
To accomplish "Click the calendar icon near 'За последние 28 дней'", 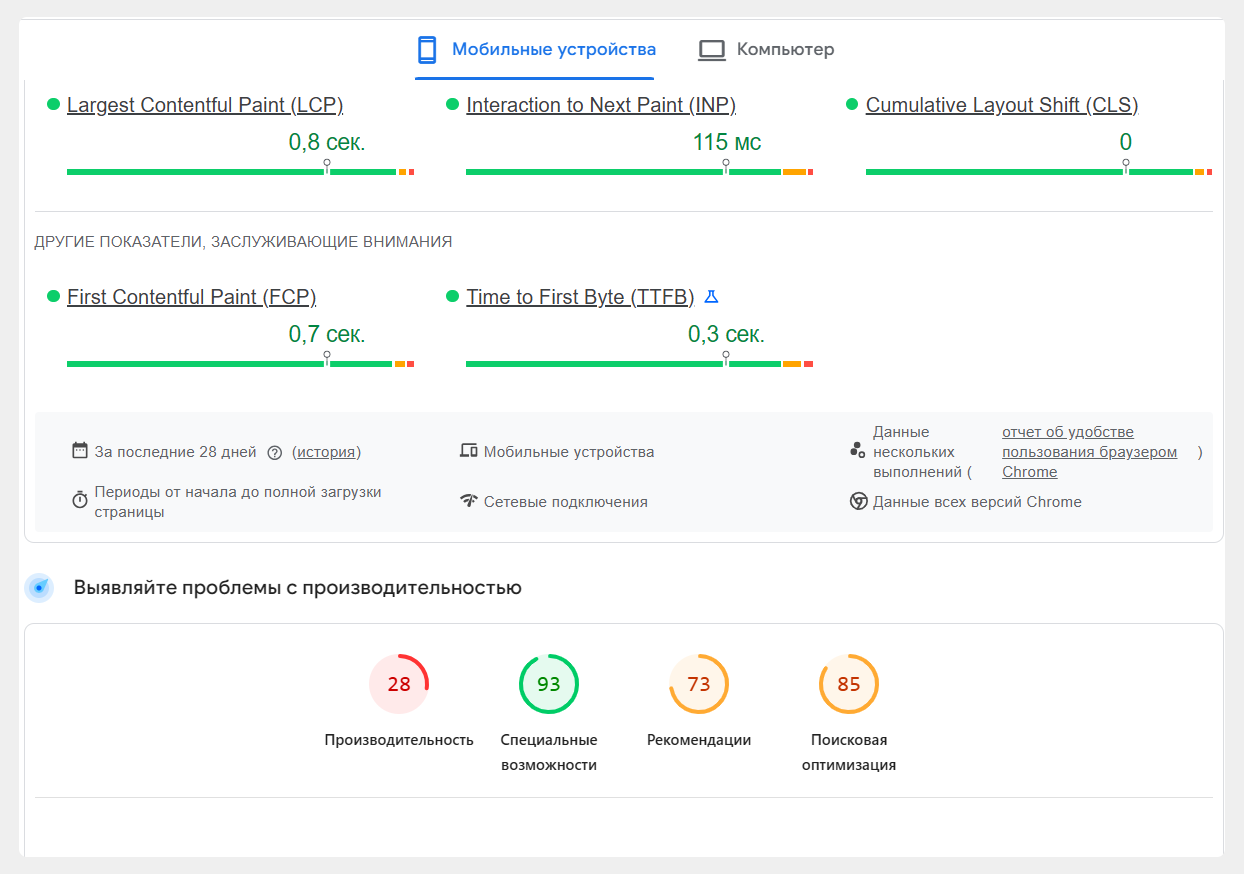I will point(79,450).
